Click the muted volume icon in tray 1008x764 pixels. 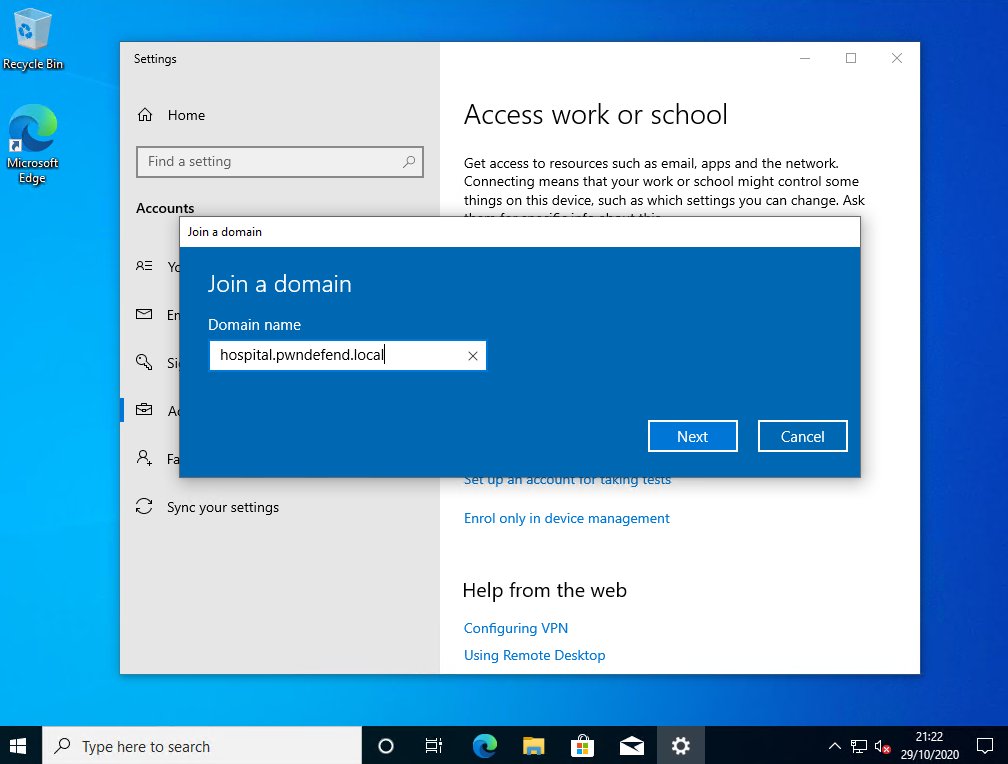(882, 746)
